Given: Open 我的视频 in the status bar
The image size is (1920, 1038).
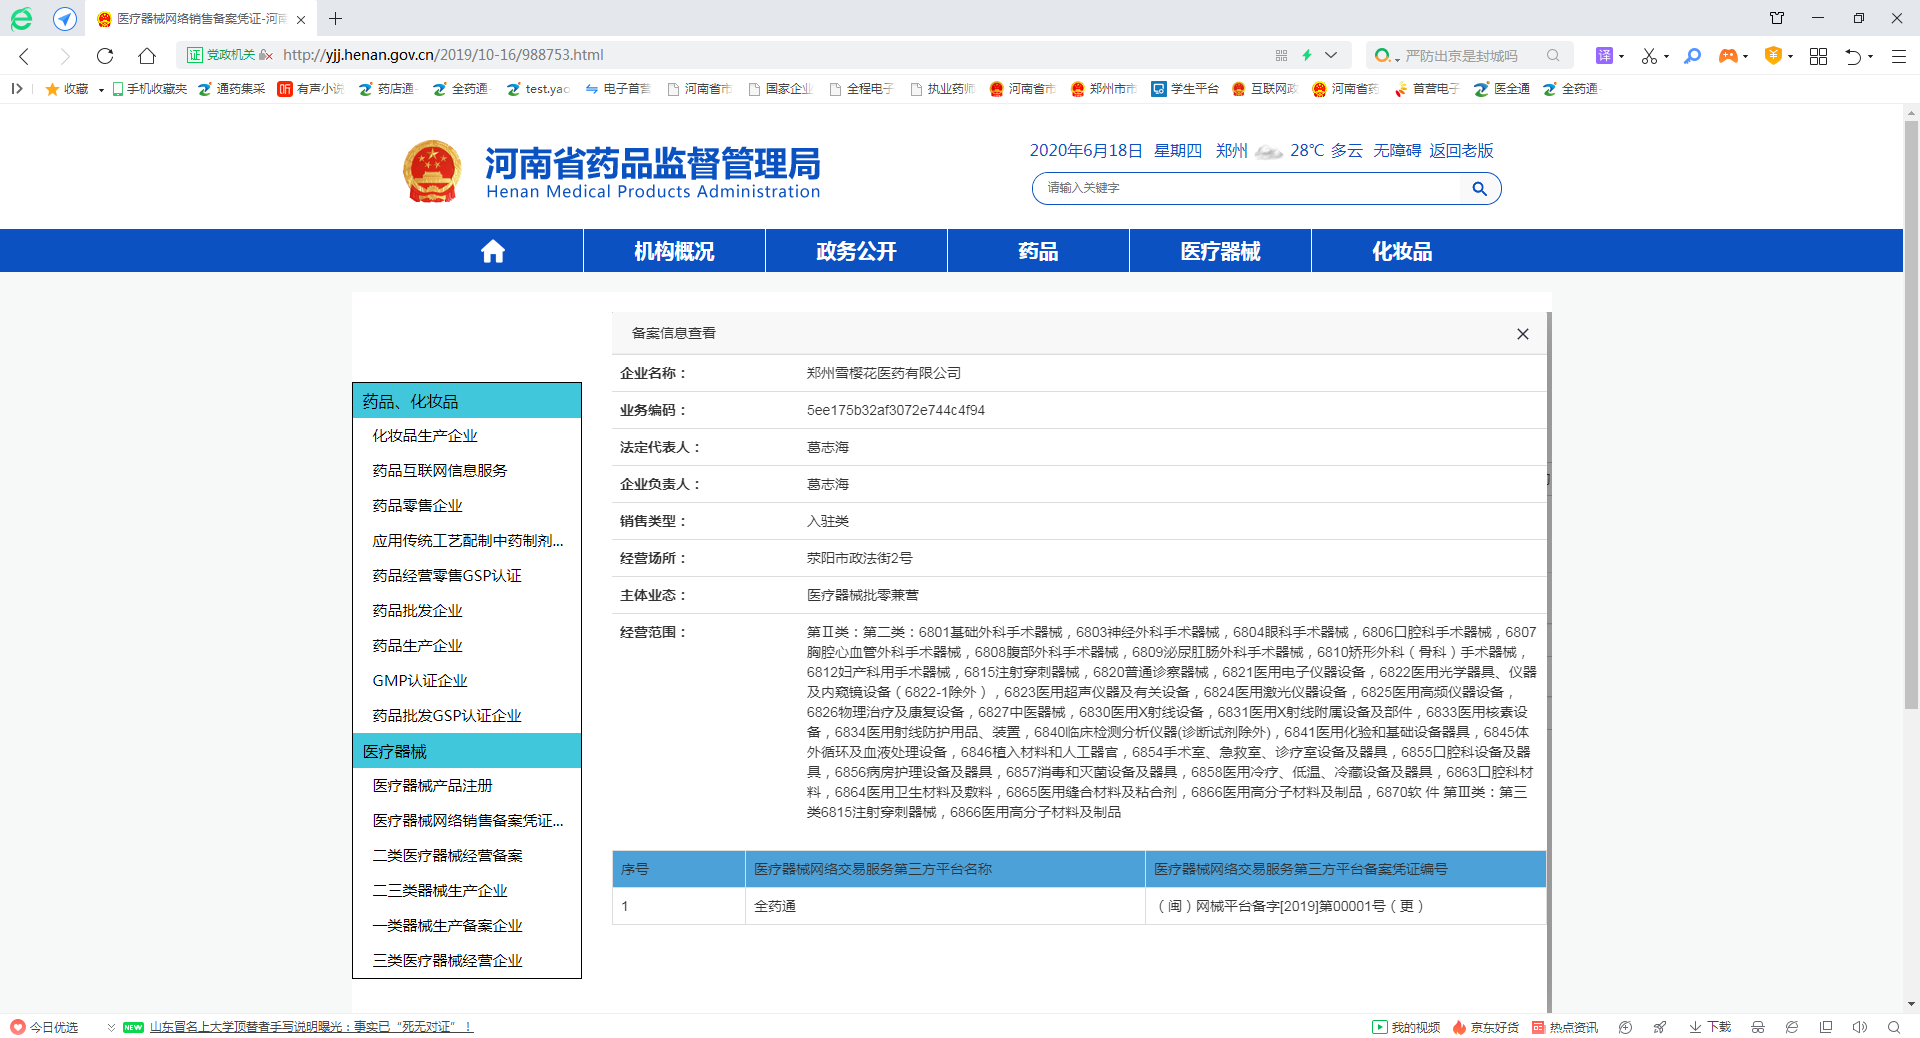Looking at the screenshot, I should click(1406, 1027).
